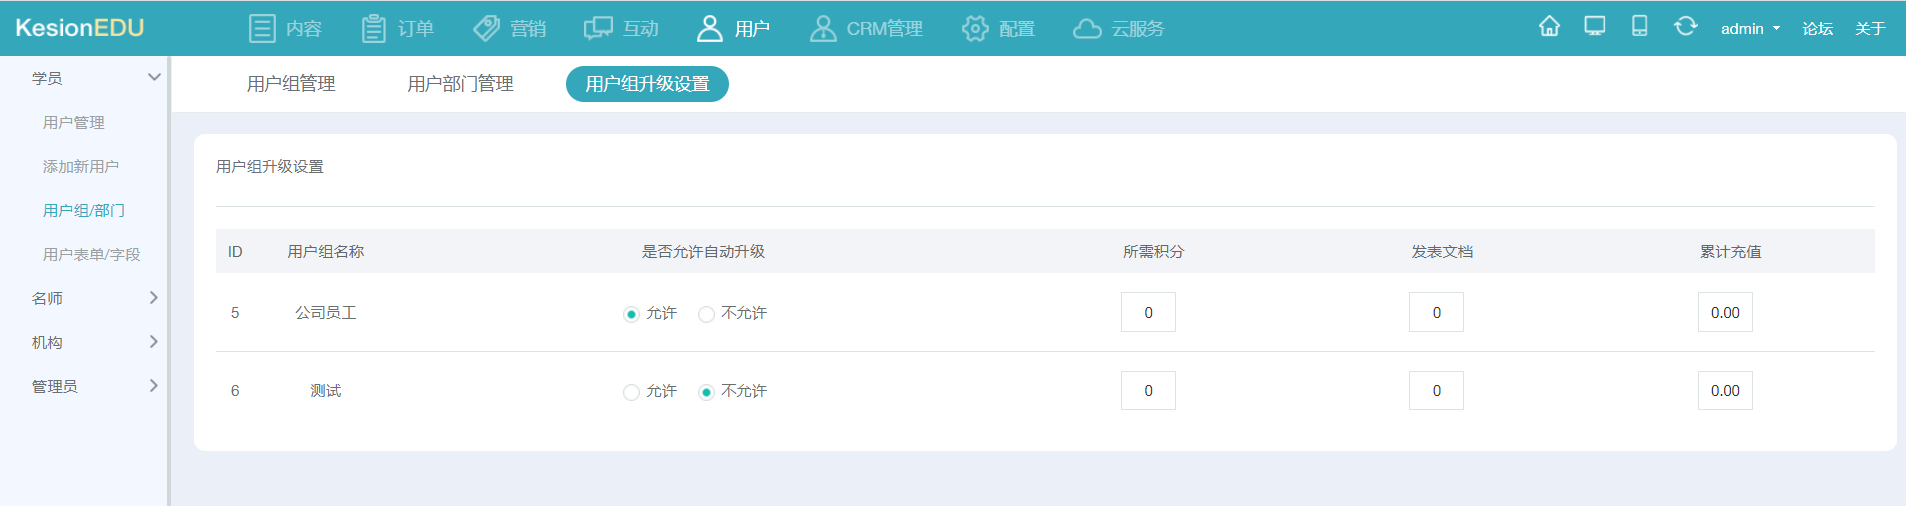Open 添加新用户 in sidebar

click(x=81, y=166)
